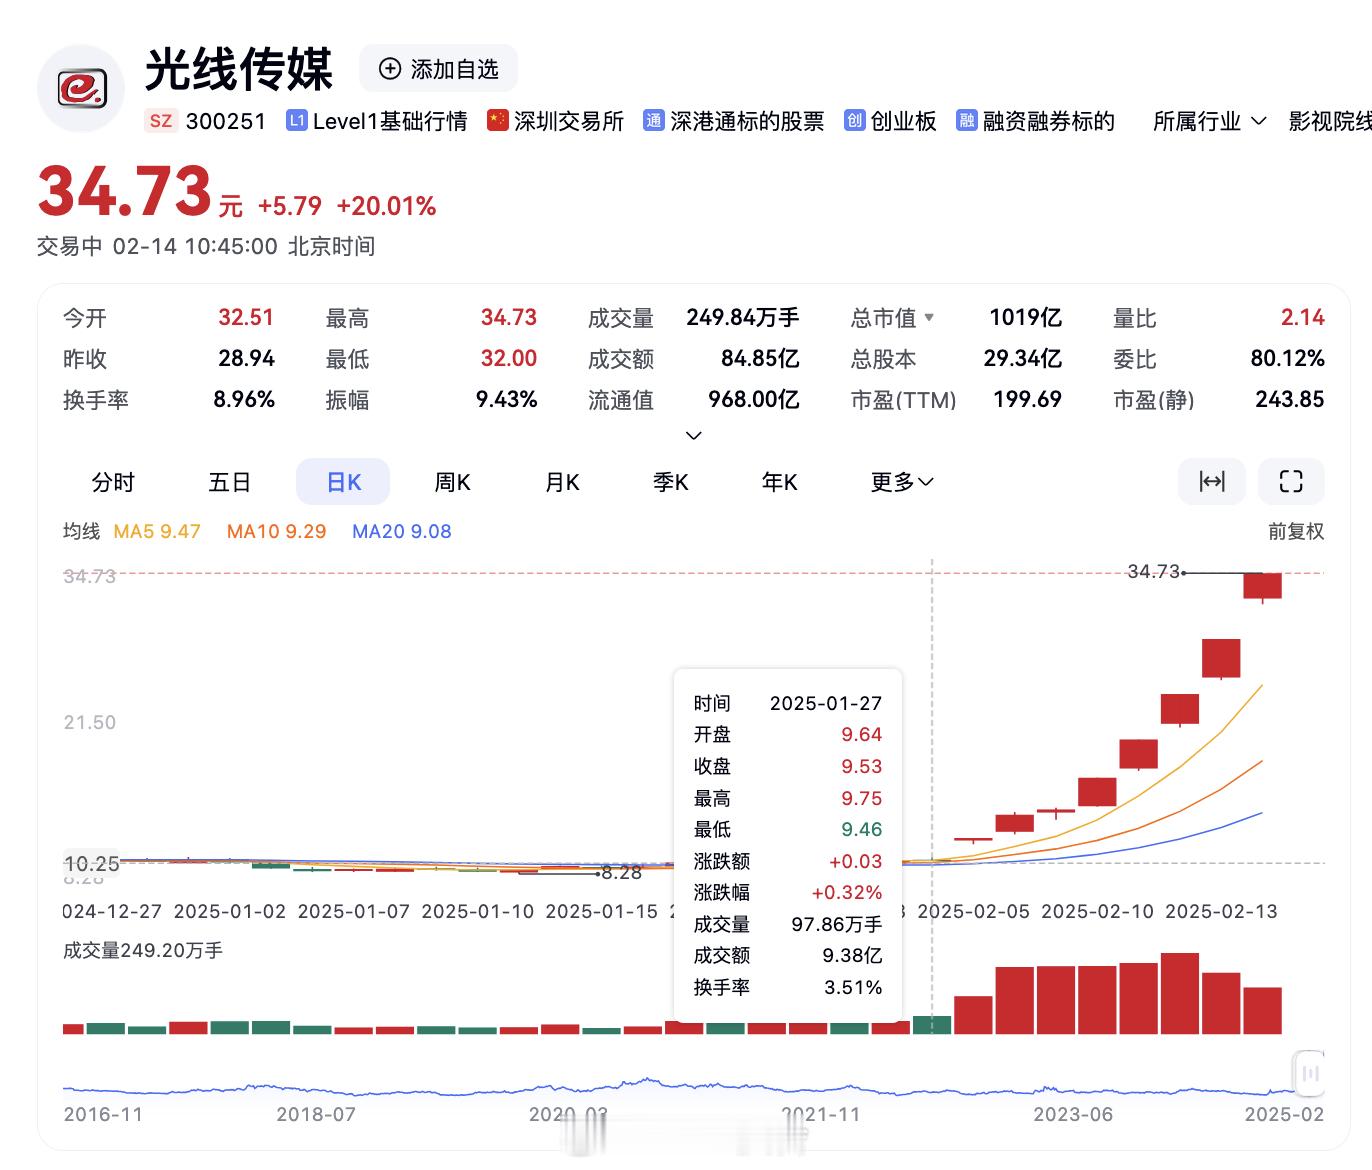The height and width of the screenshot is (1170, 1372).
Task: Change 前复权 adjustment setting
Action: [x=1296, y=531]
